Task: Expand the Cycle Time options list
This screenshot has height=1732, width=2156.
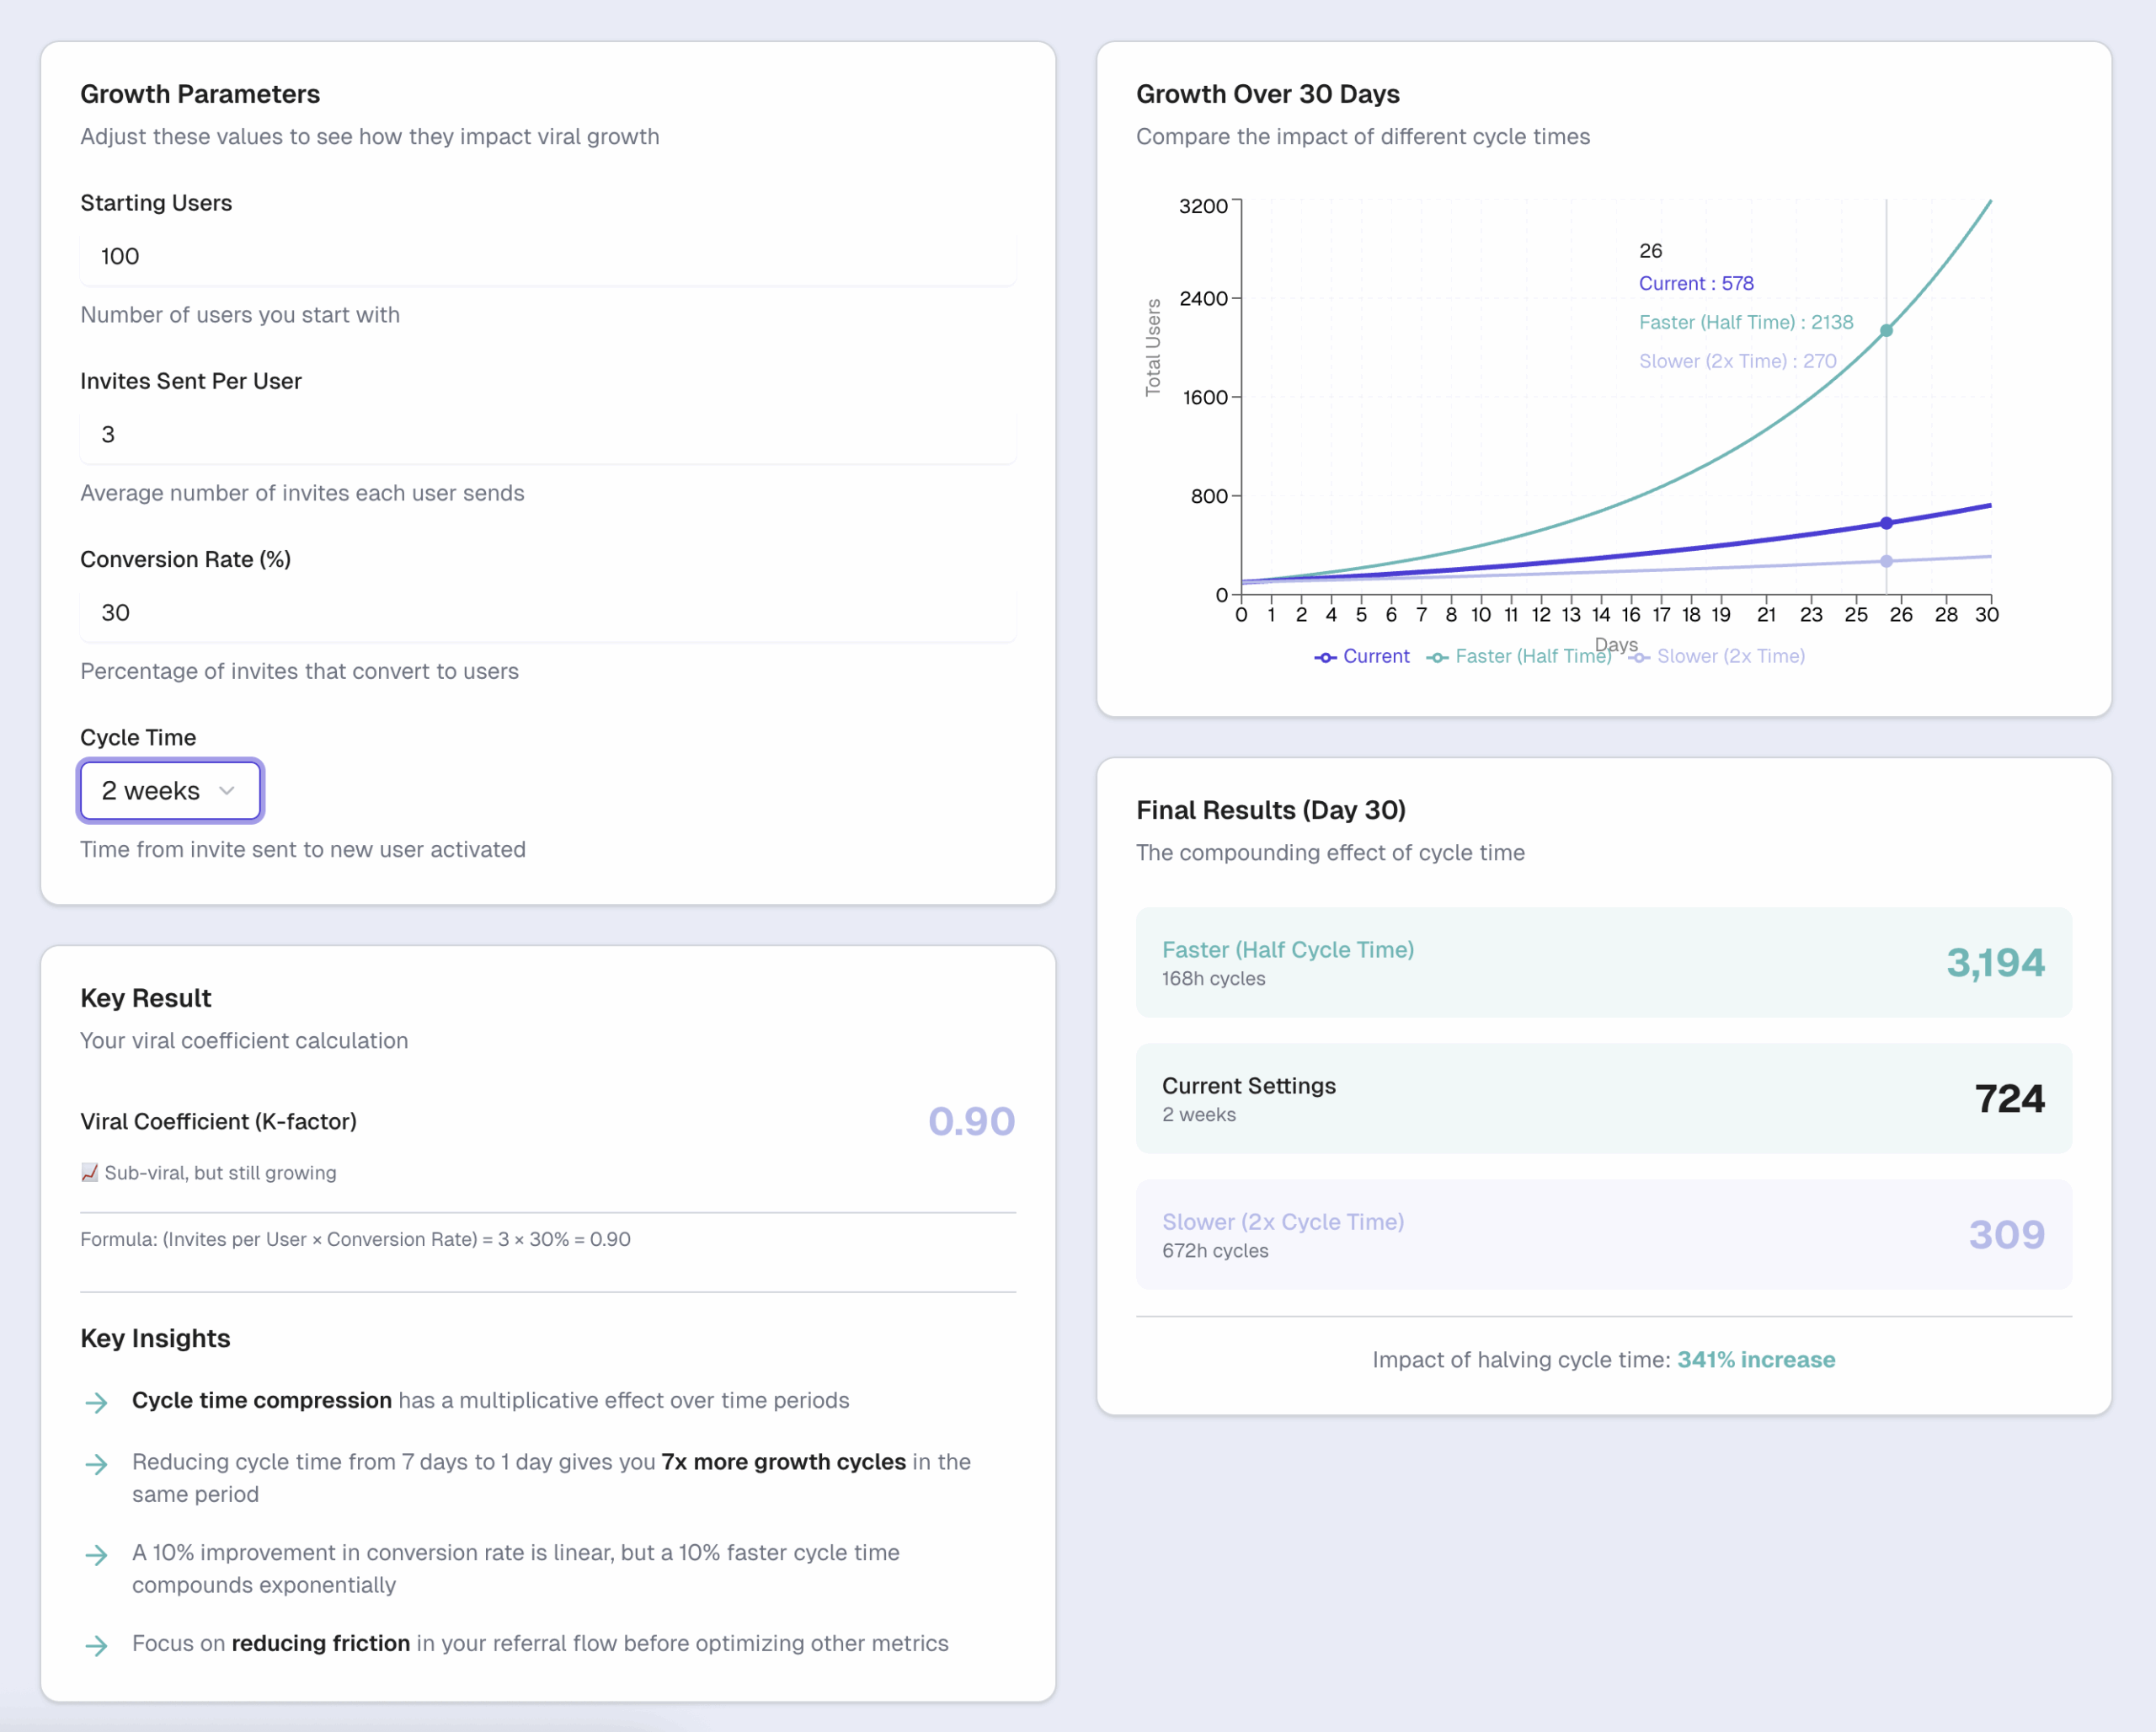Action: pos(170,790)
